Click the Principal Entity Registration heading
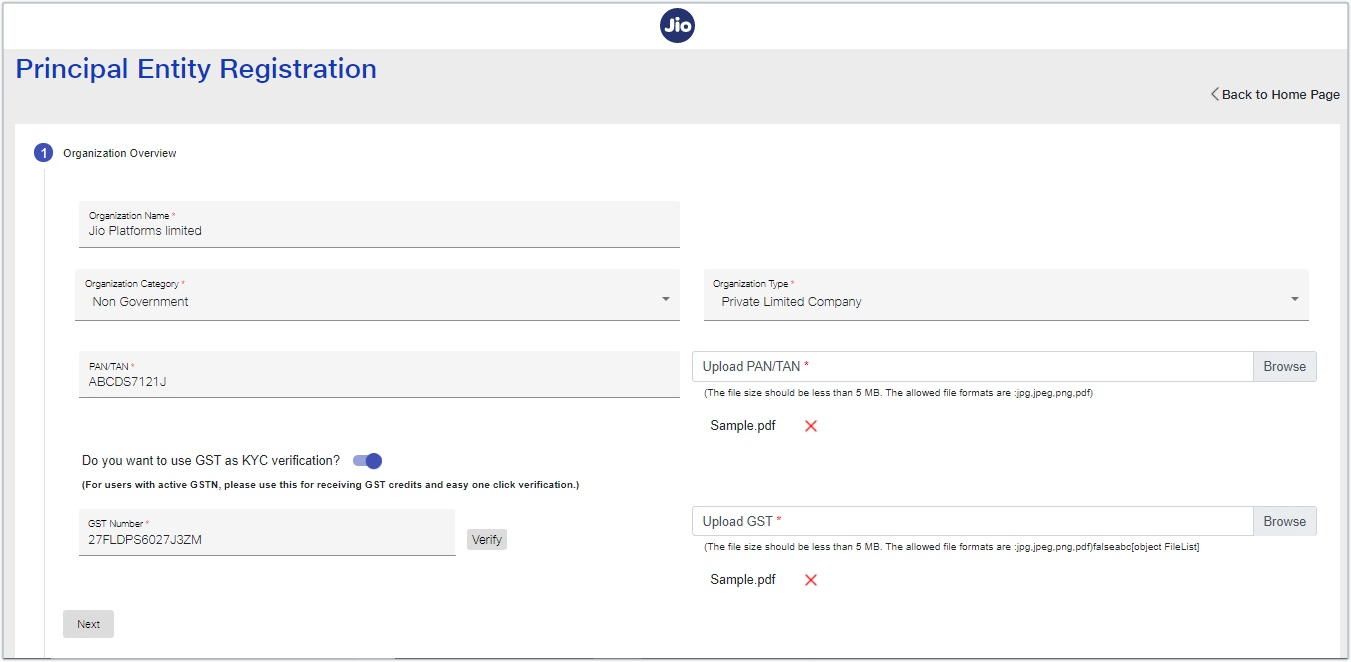Screen dimensions: 1351x662 (x=196, y=69)
